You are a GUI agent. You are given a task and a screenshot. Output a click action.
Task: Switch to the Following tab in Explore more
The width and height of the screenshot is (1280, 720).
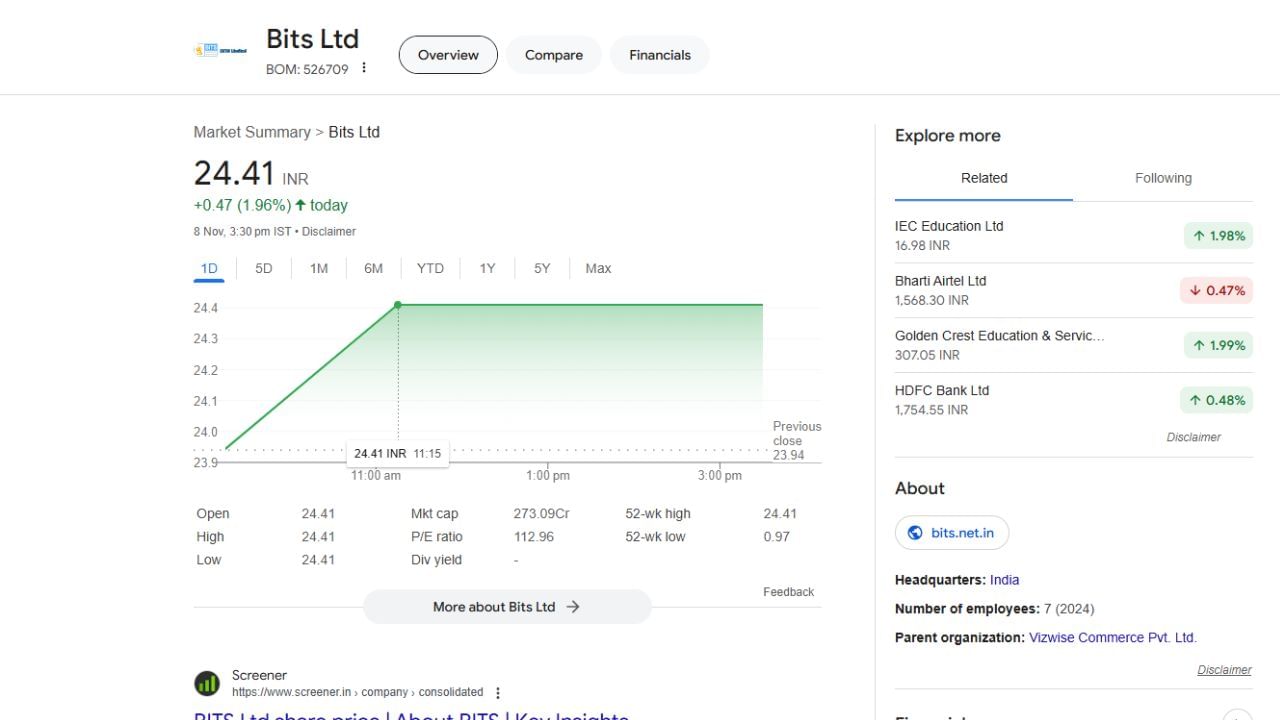click(1163, 178)
